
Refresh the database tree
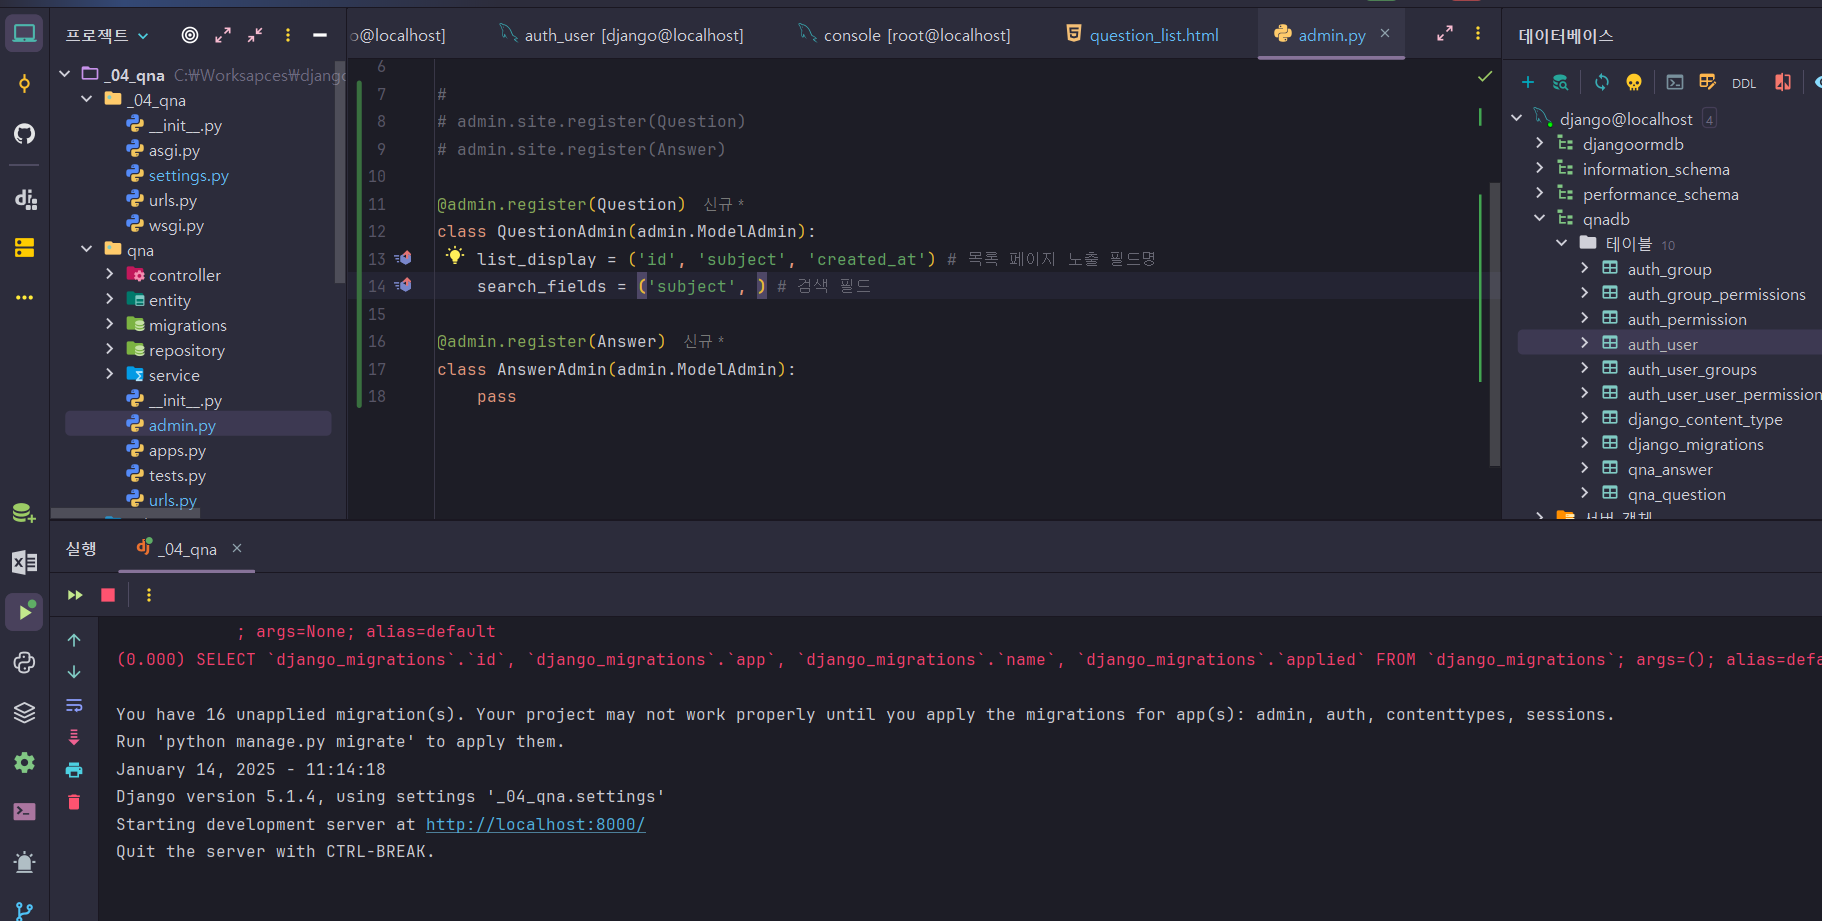click(x=1602, y=82)
